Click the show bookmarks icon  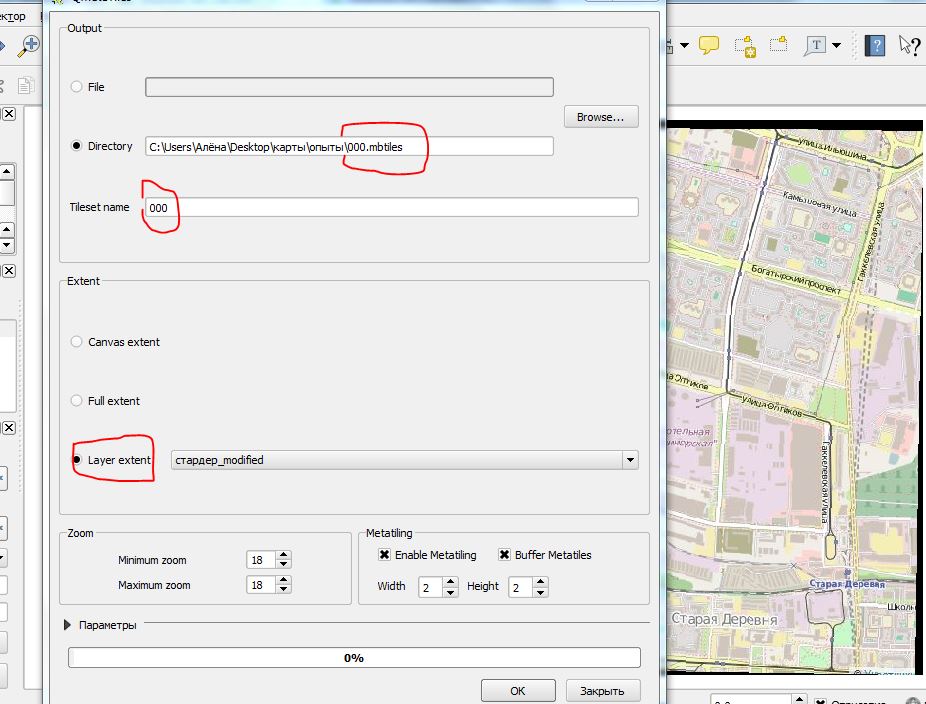(x=778, y=45)
